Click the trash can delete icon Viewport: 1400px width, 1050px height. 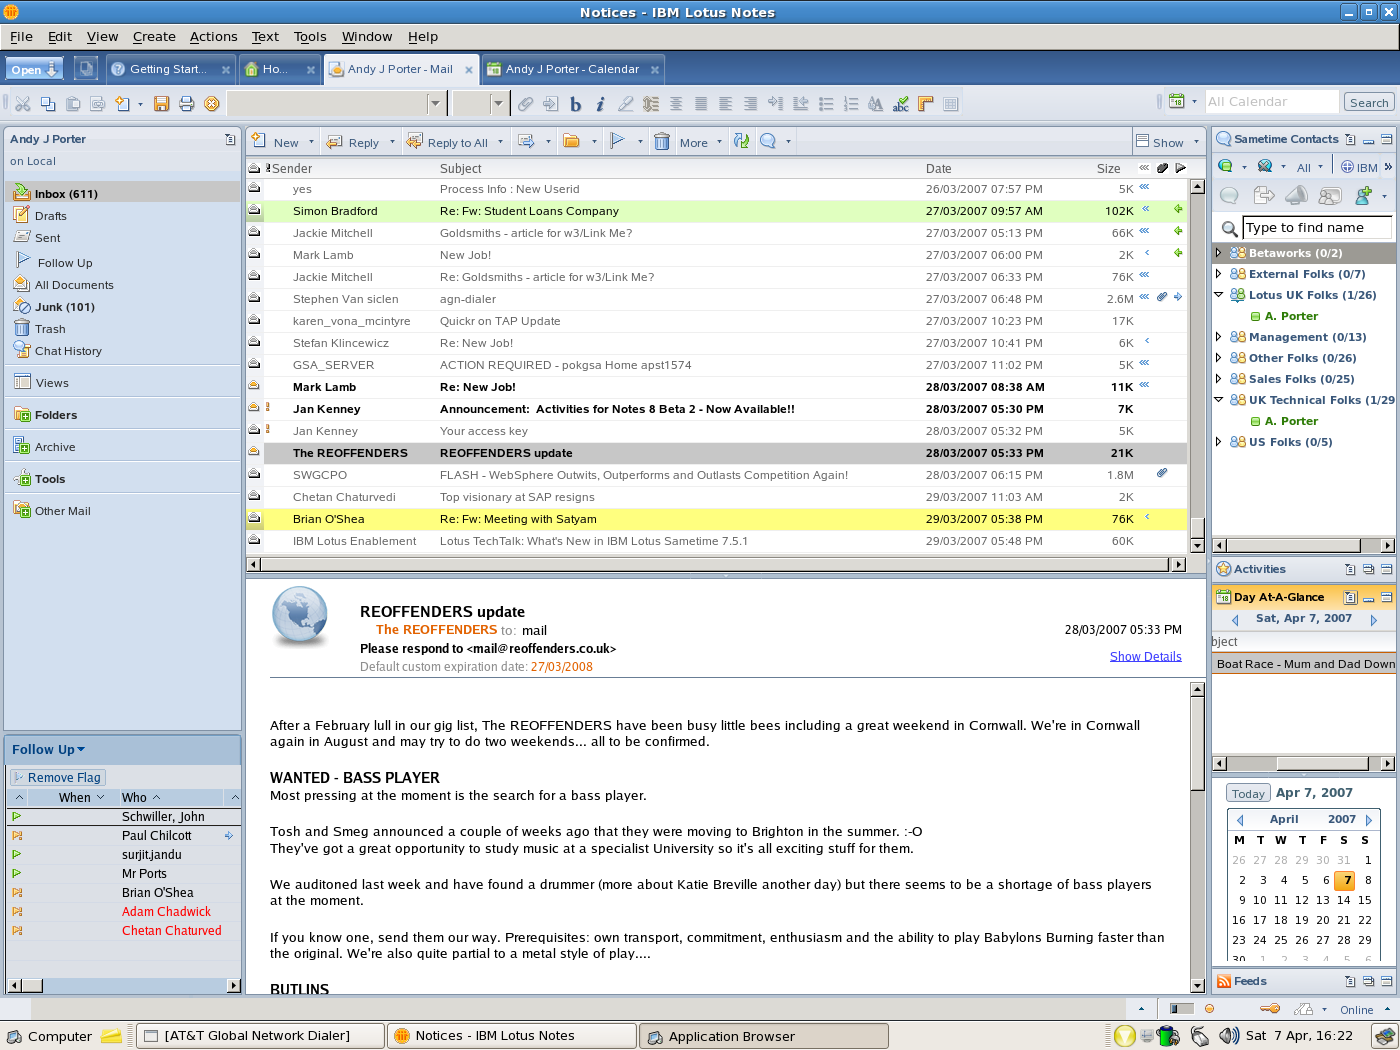(662, 142)
